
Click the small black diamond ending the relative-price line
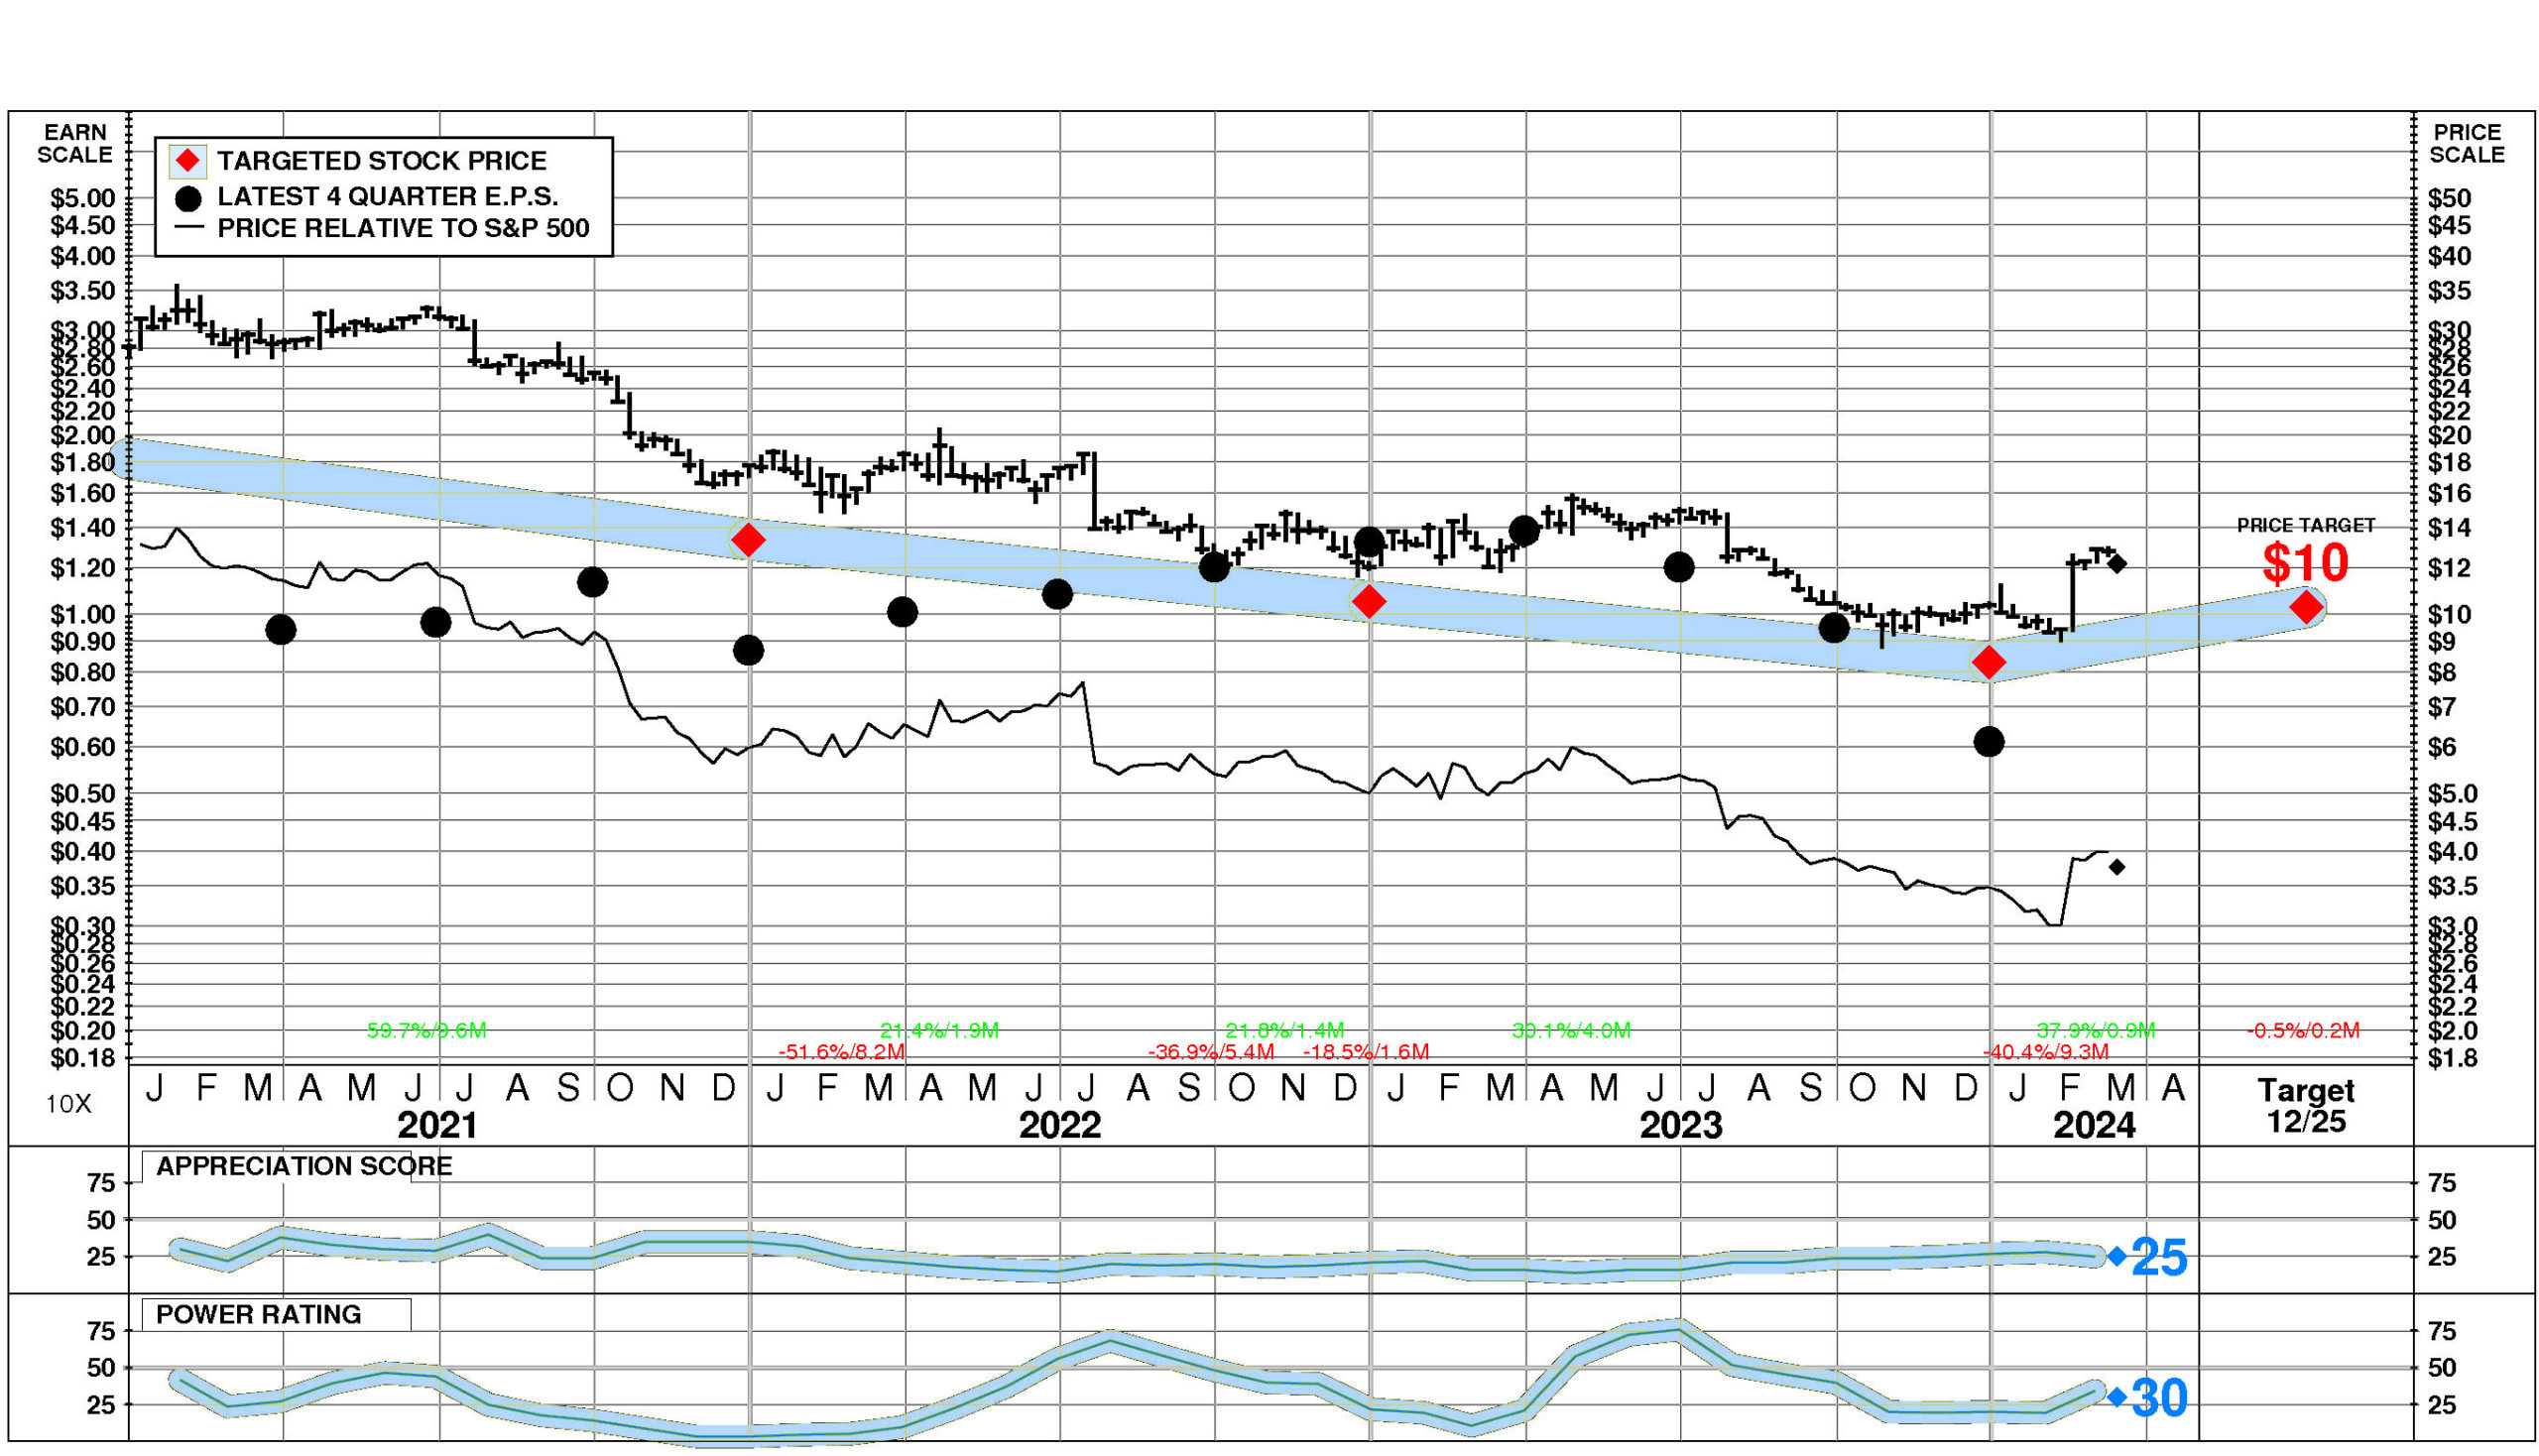coord(2117,867)
